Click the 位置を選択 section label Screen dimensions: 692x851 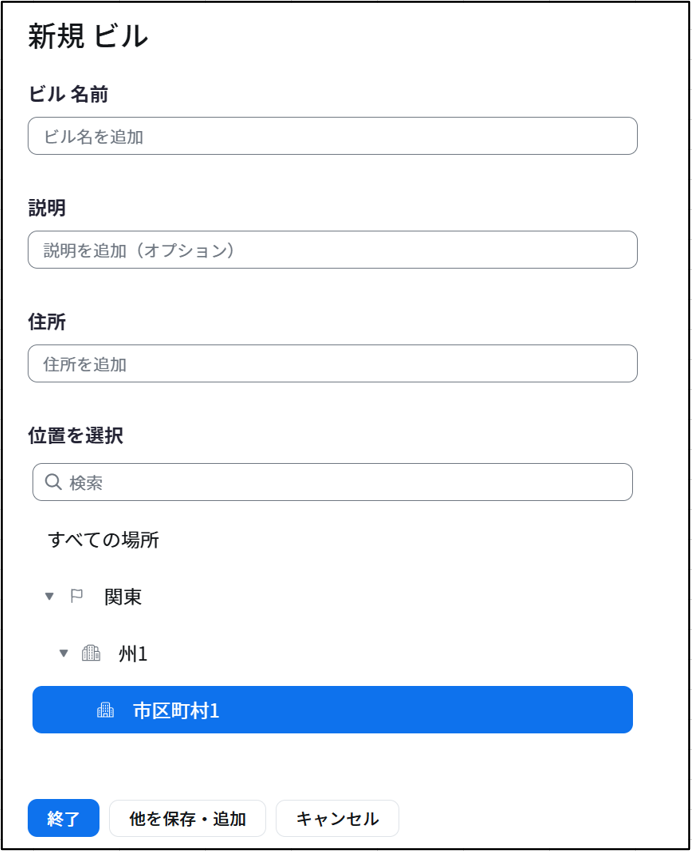tap(76, 436)
